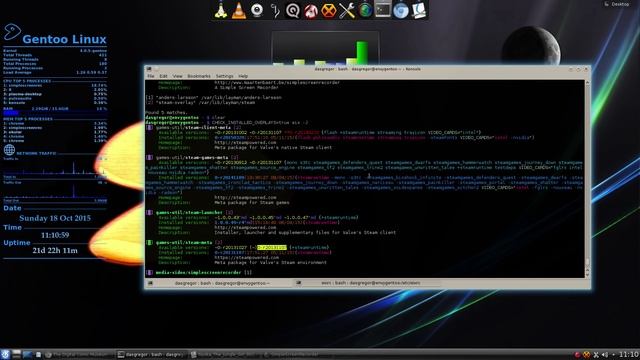Click the network traffic globe icon in the widget
640x360 pixels.
(x=9, y=150)
